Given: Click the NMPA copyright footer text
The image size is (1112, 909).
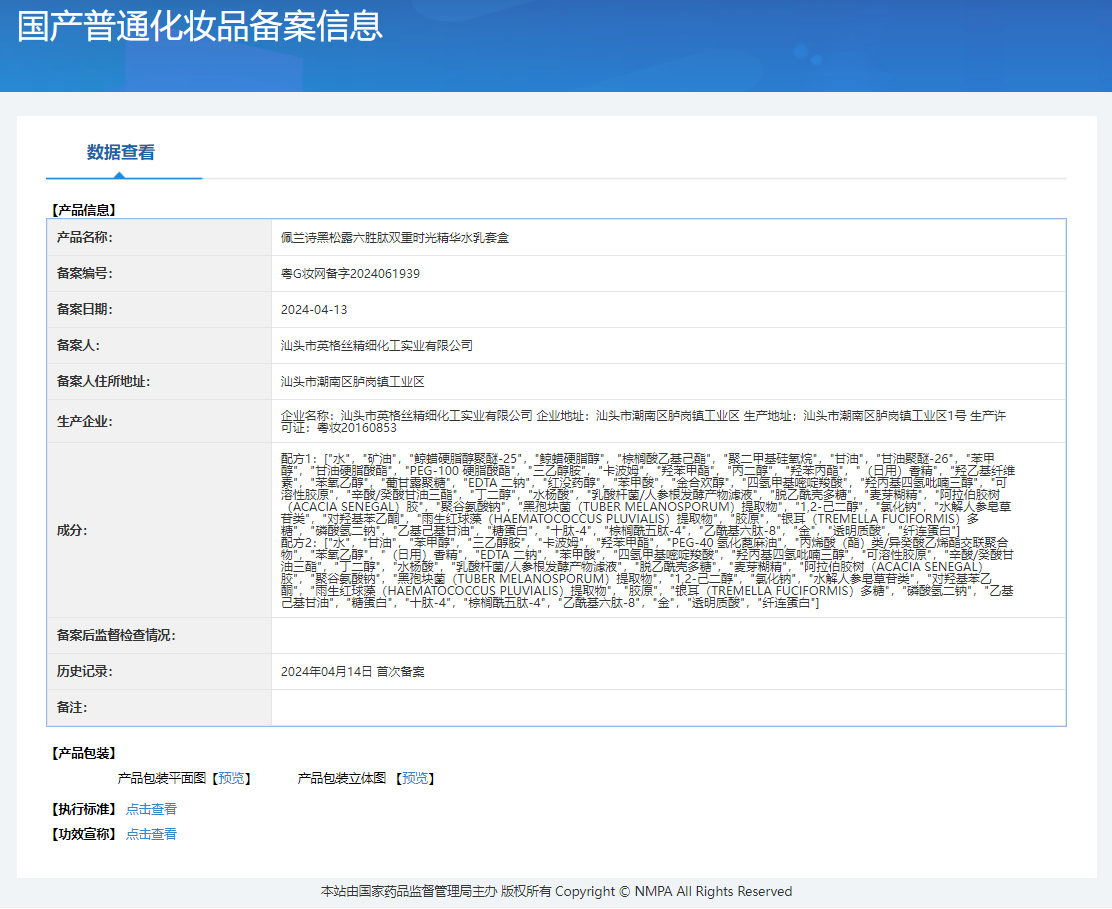Looking at the screenshot, I should (556, 891).
